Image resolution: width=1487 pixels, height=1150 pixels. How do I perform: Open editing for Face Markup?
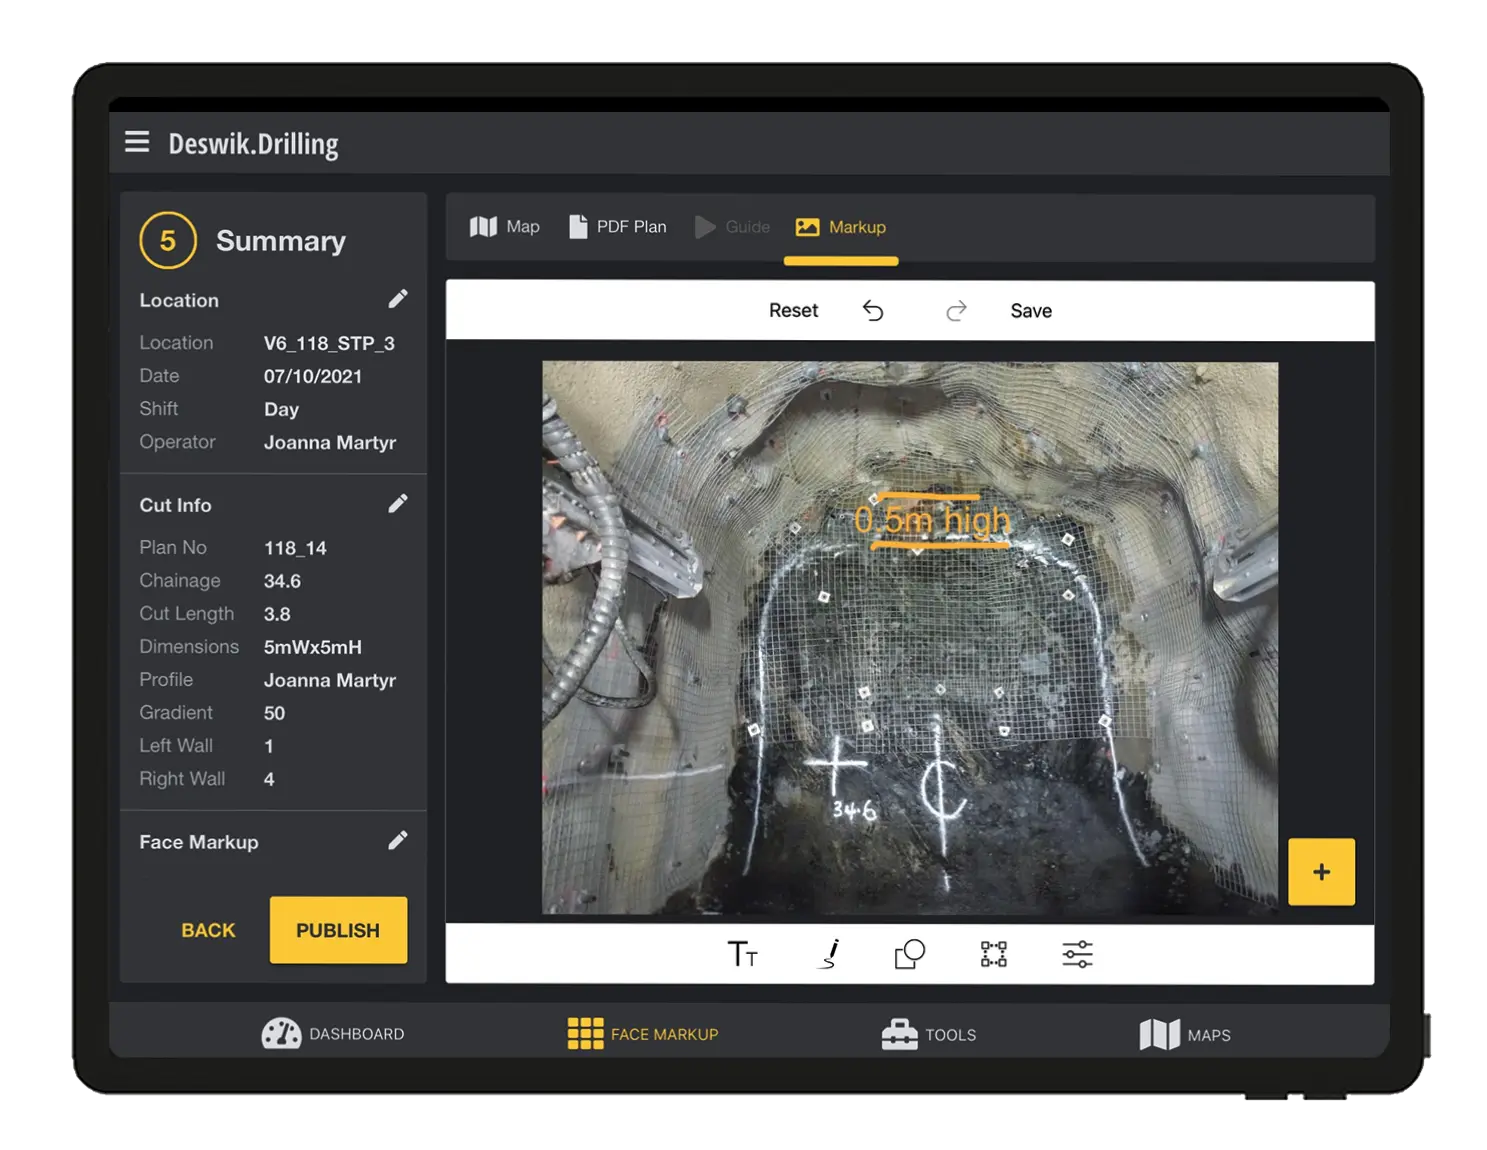(x=398, y=840)
